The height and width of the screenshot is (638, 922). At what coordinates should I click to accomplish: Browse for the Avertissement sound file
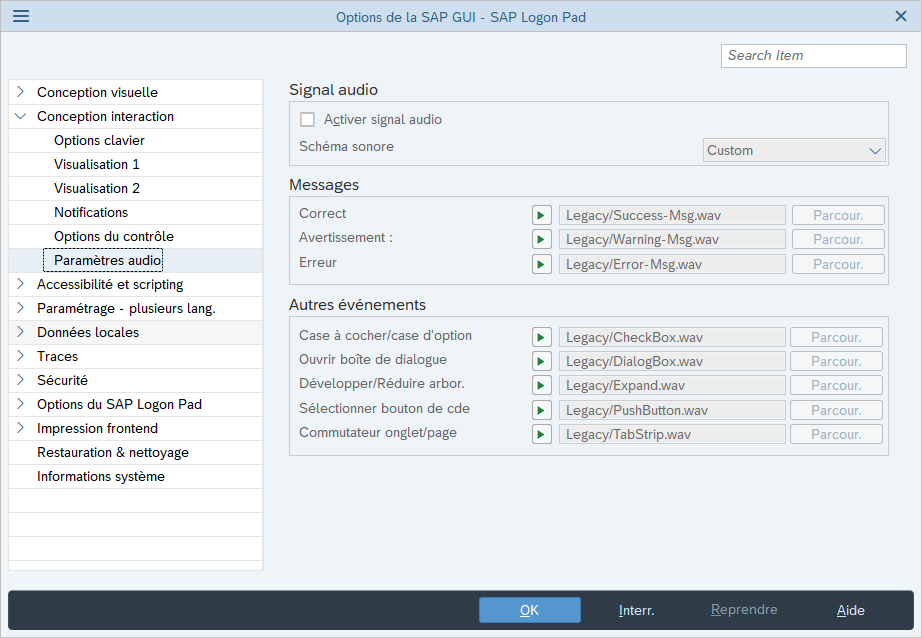(x=839, y=239)
